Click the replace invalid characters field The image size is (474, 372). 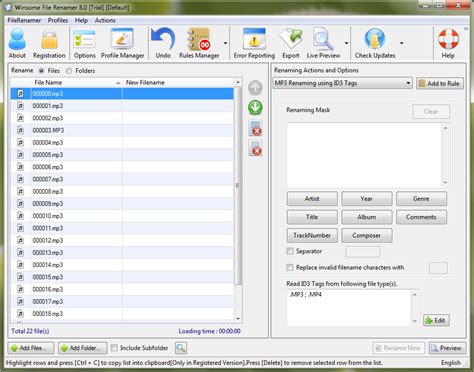438,268
